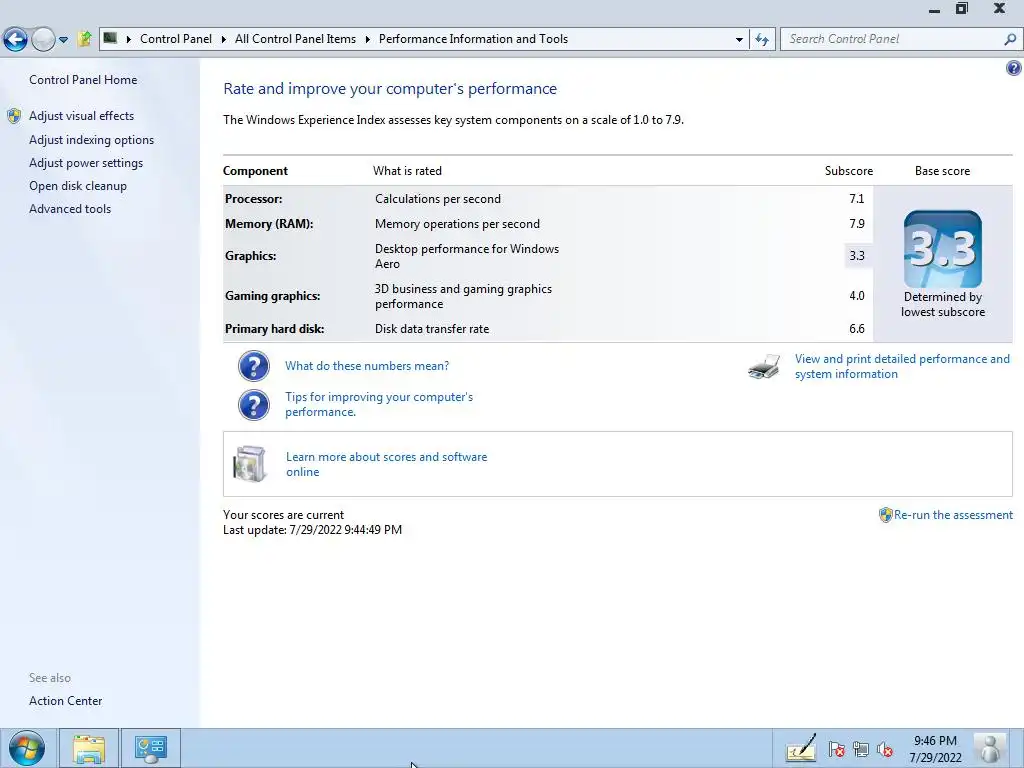
Task: Click the greyed Forward navigation button
Action: pos(43,39)
